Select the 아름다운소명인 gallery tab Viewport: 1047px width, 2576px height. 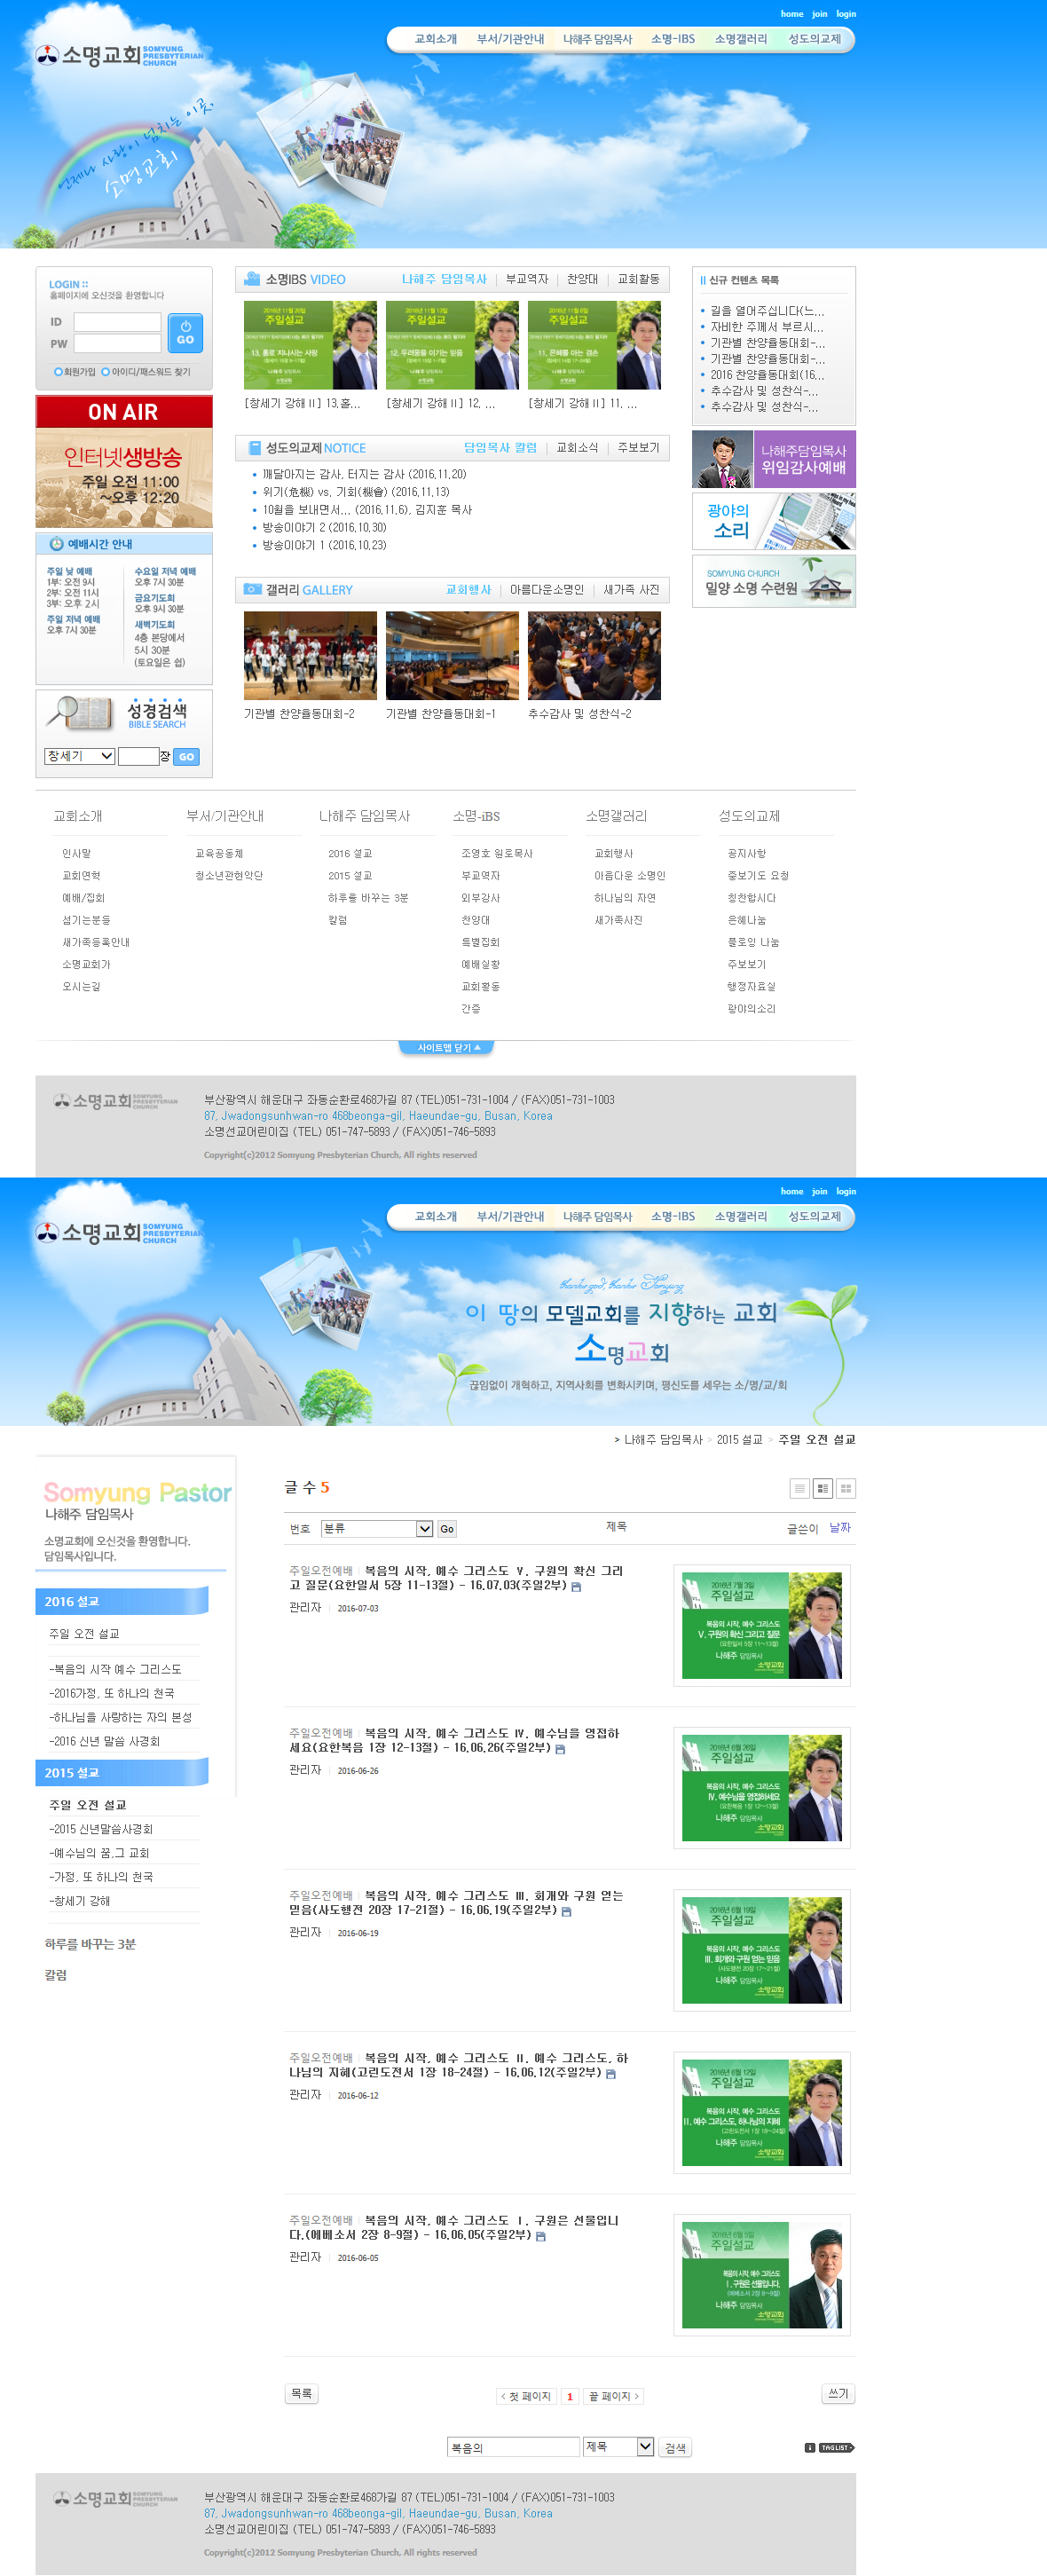pyautogui.click(x=546, y=590)
